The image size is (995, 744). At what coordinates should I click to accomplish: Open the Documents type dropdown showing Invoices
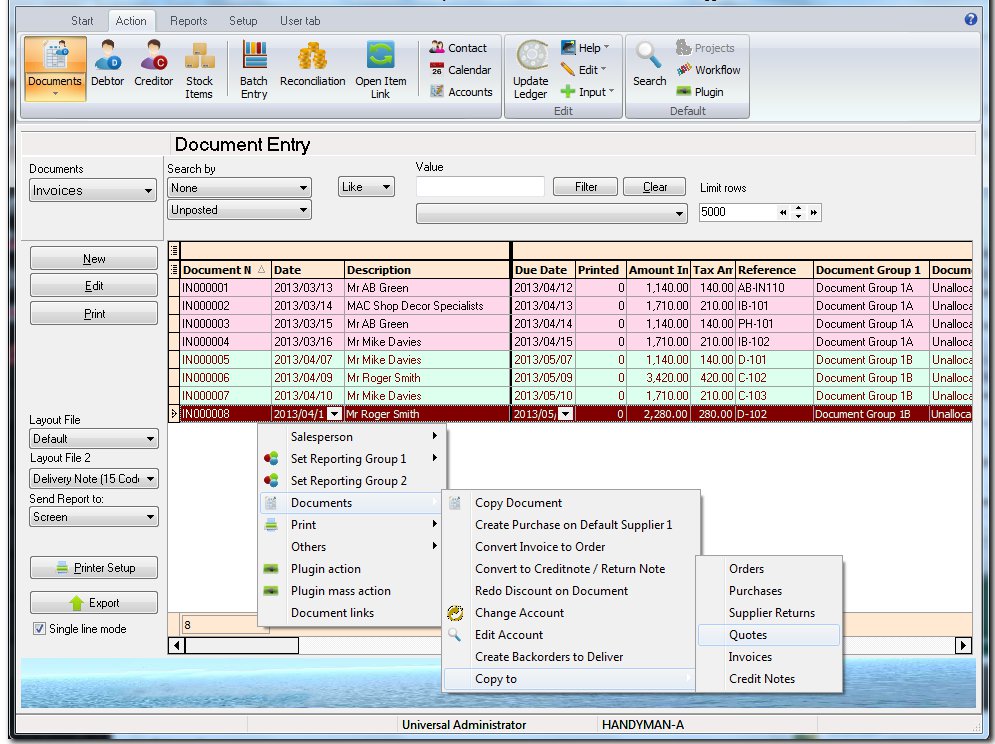(91, 189)
